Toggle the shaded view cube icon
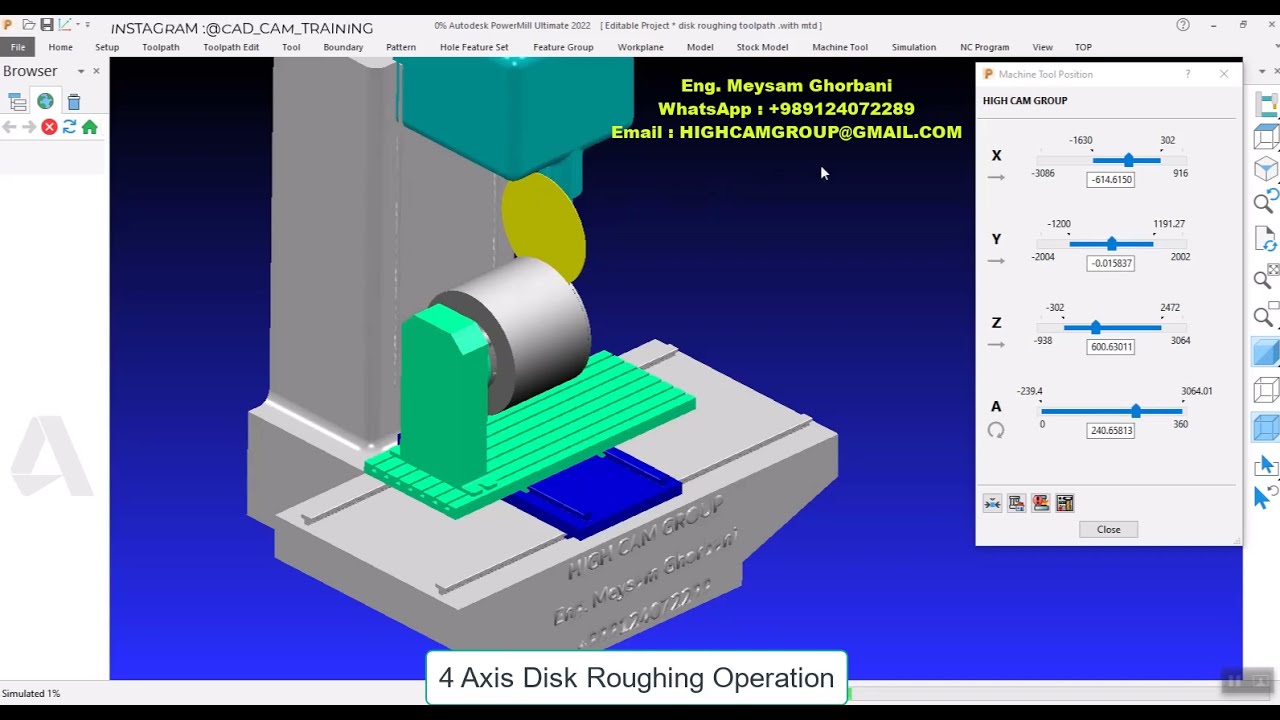This screenshot has width=1280, height=720. (1267, 352)
